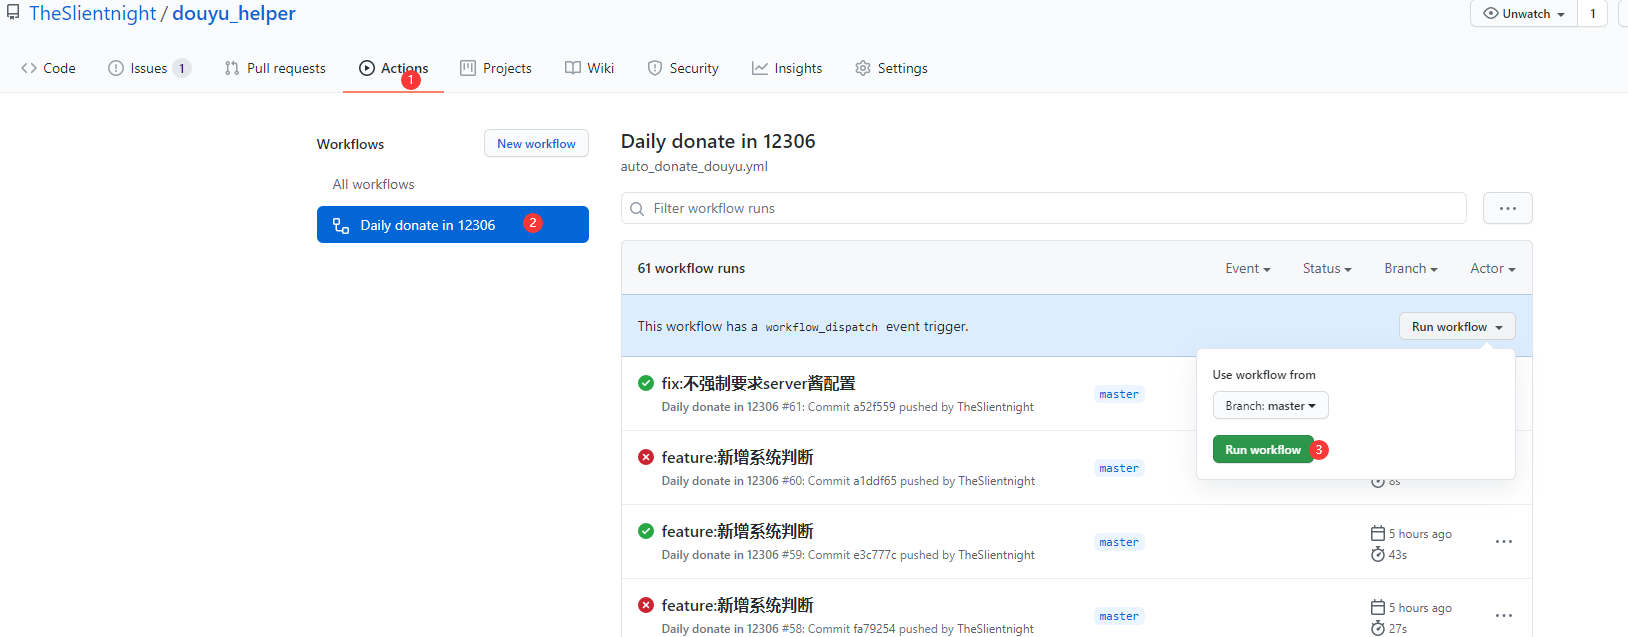
Task: Click the Projects board icon
Action: click(x=468, y=68)
